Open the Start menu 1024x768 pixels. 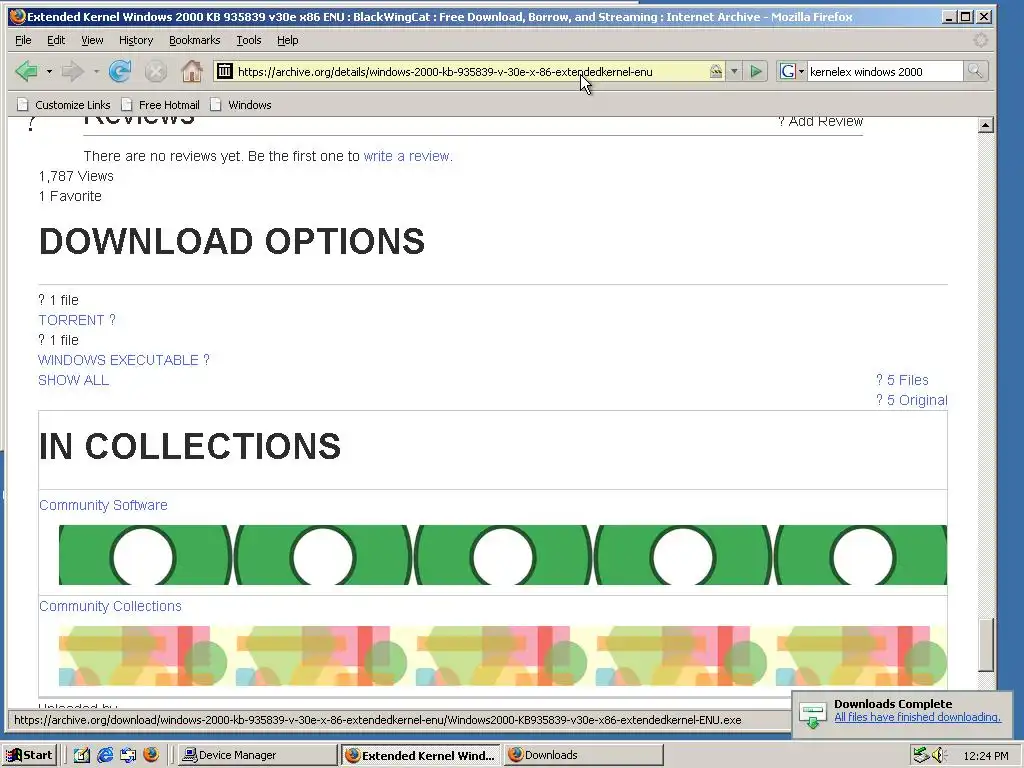click(x=31, y=755)
